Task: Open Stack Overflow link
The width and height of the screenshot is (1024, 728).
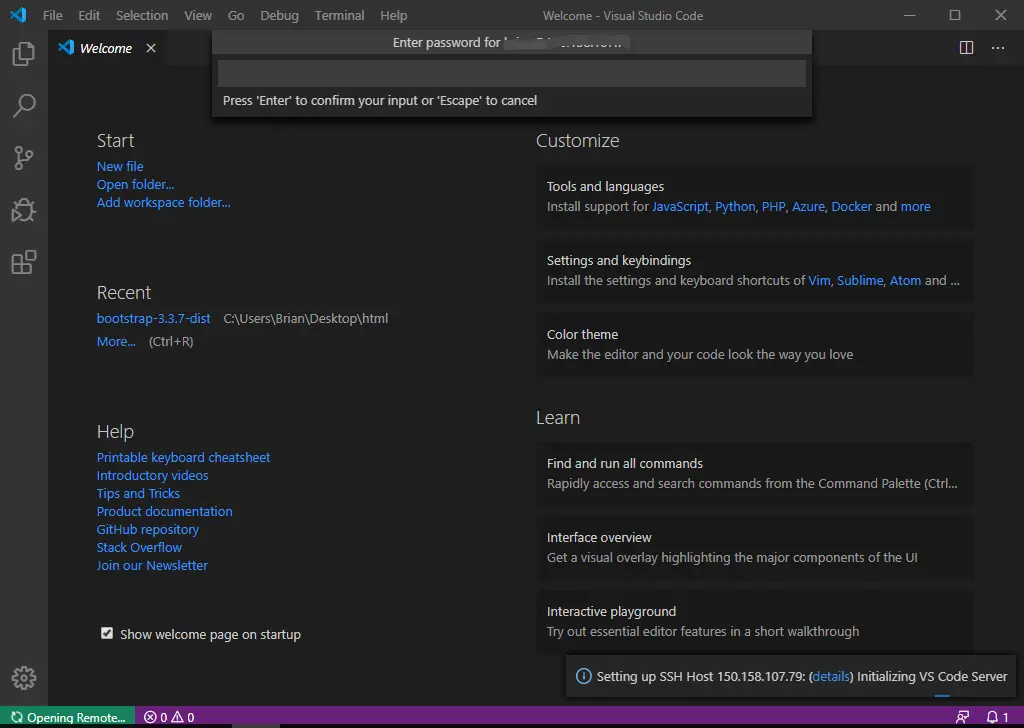Action: point(139,547)
